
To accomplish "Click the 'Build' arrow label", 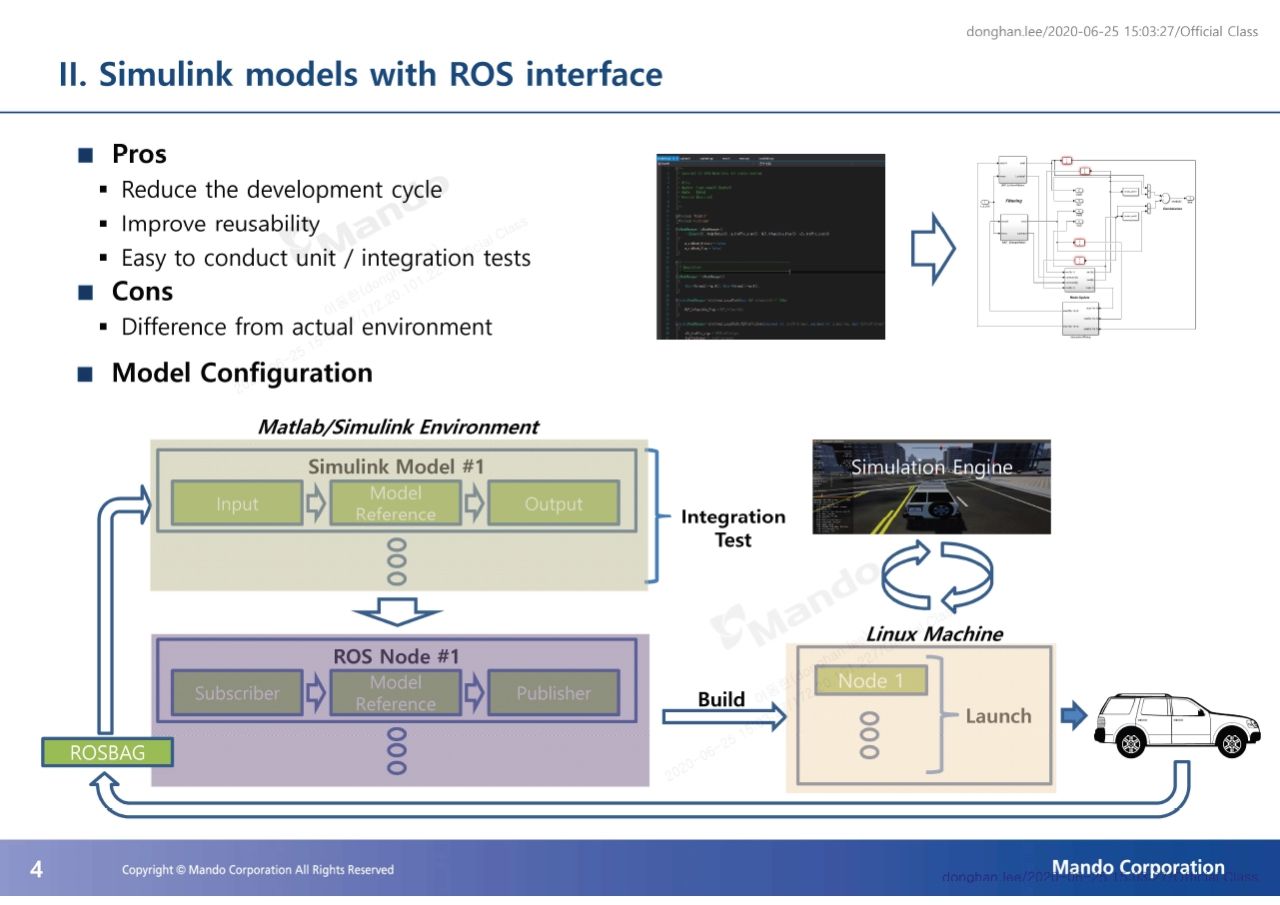I will pos(721,699).
